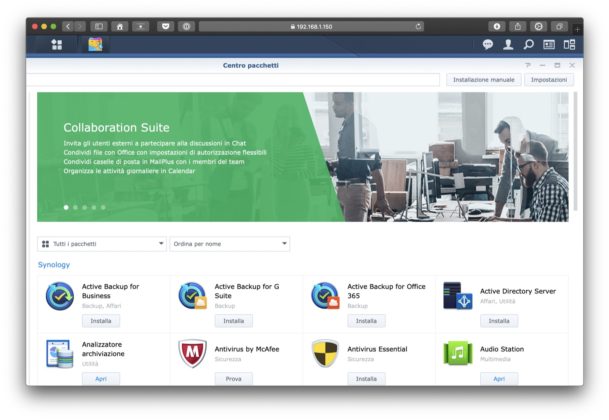Viewport: 609px width, 420px height.
Task: Open Analizzatore archiviazione with Apri
Action: click(101, 379)
